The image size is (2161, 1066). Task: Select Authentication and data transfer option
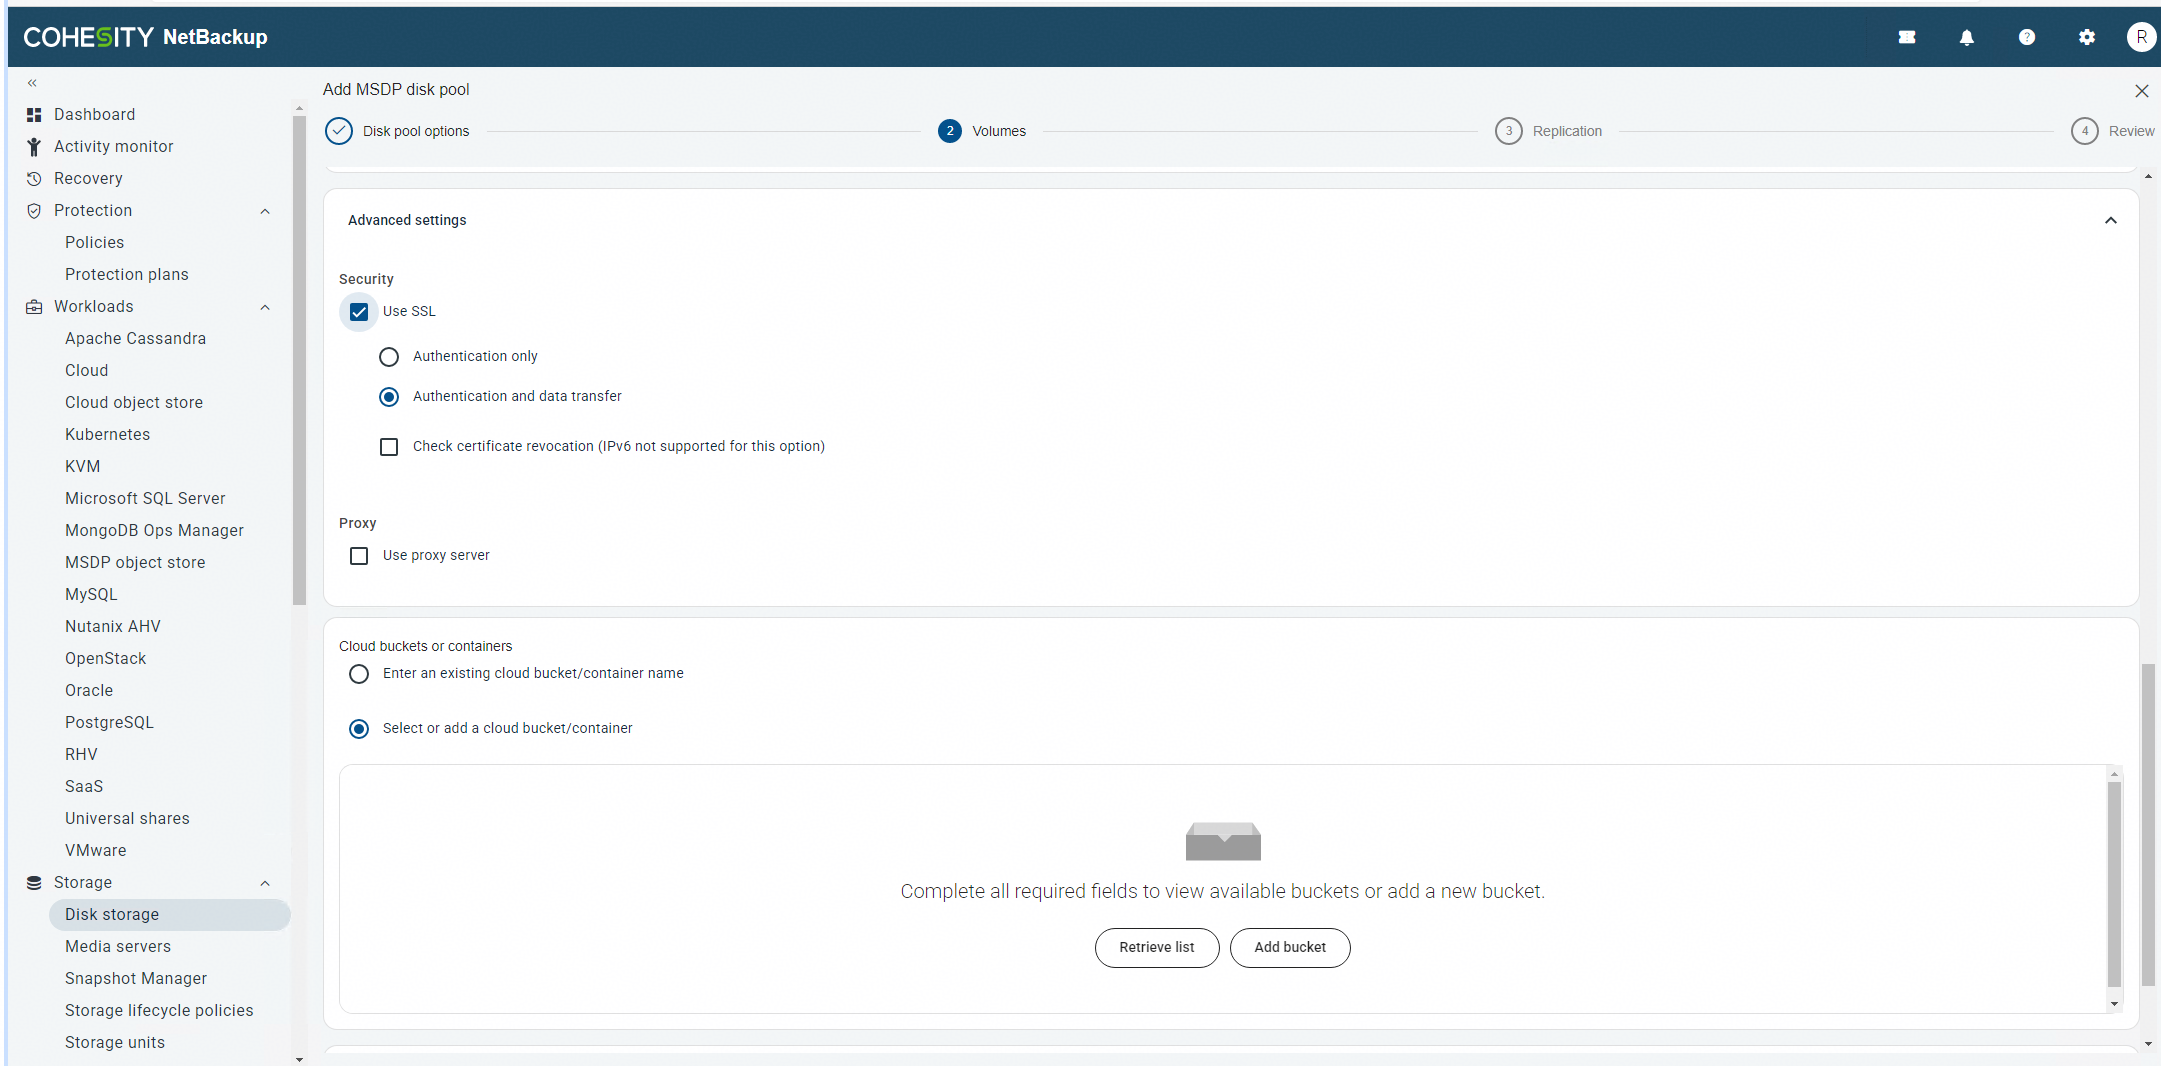[x=389, y=397]
